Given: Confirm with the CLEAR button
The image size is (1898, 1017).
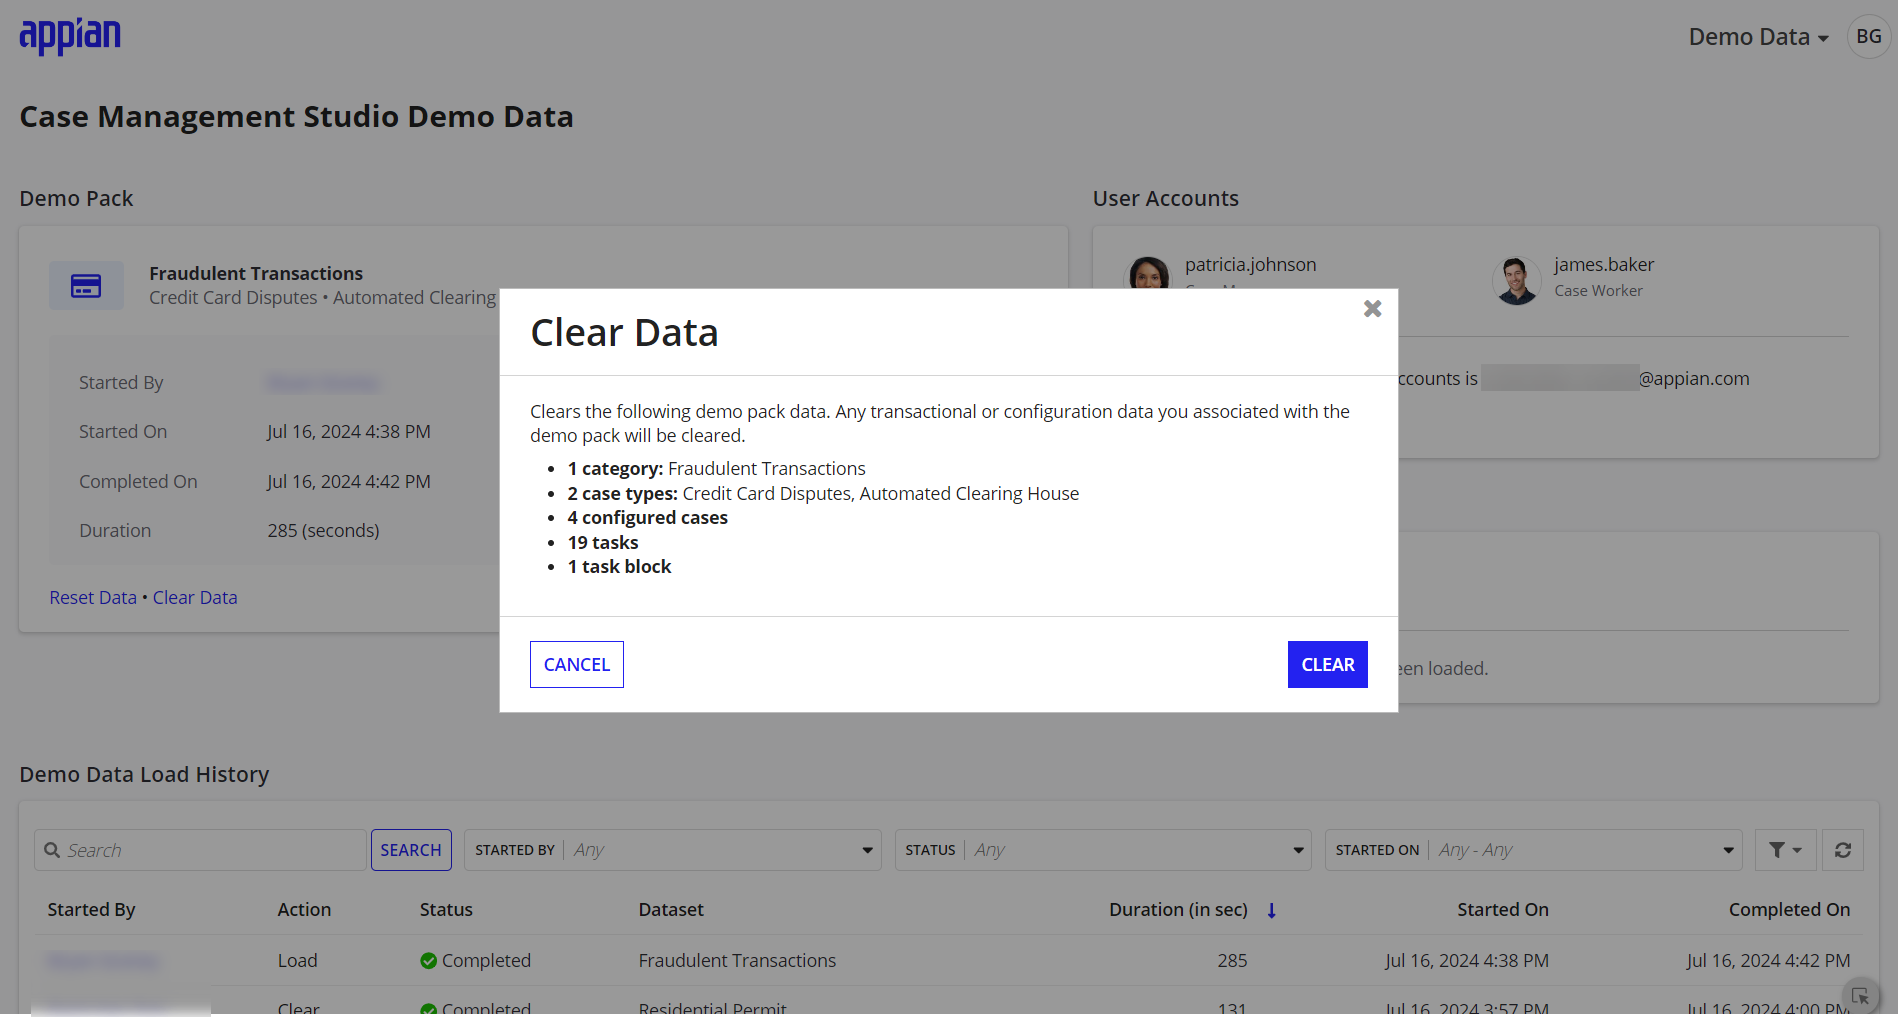Looking at the screenshot, I should 1327,664.
